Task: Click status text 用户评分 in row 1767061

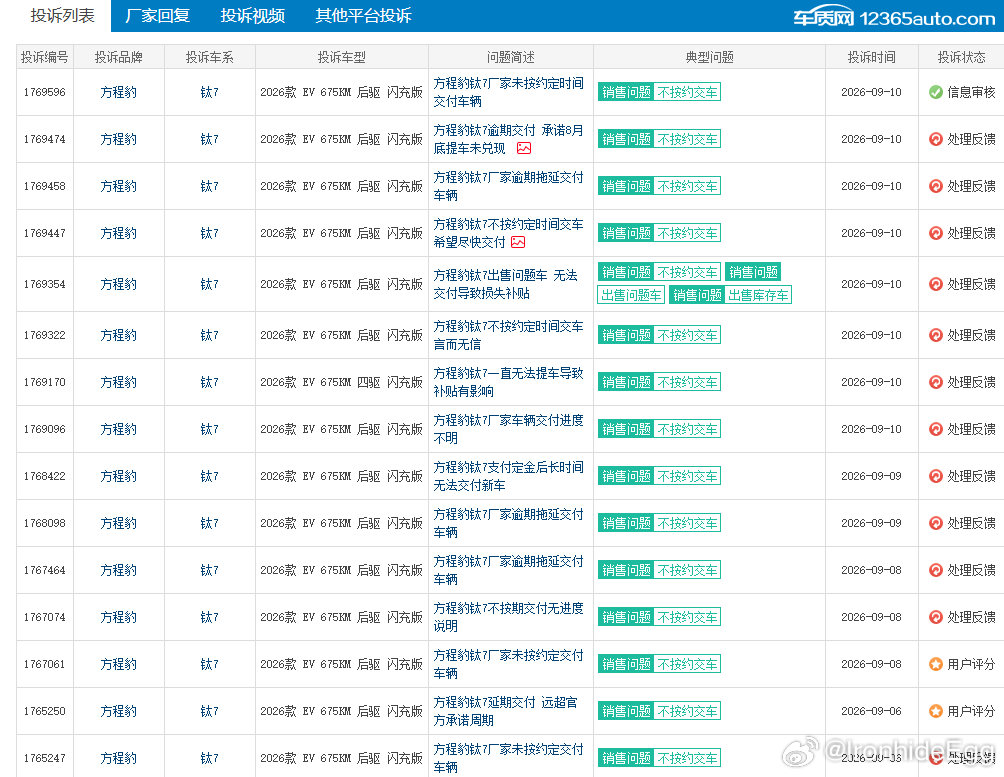Action: (971, 664)
